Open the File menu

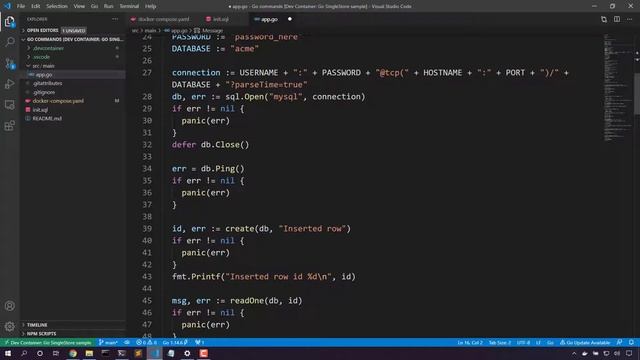[x=21, y=6]
